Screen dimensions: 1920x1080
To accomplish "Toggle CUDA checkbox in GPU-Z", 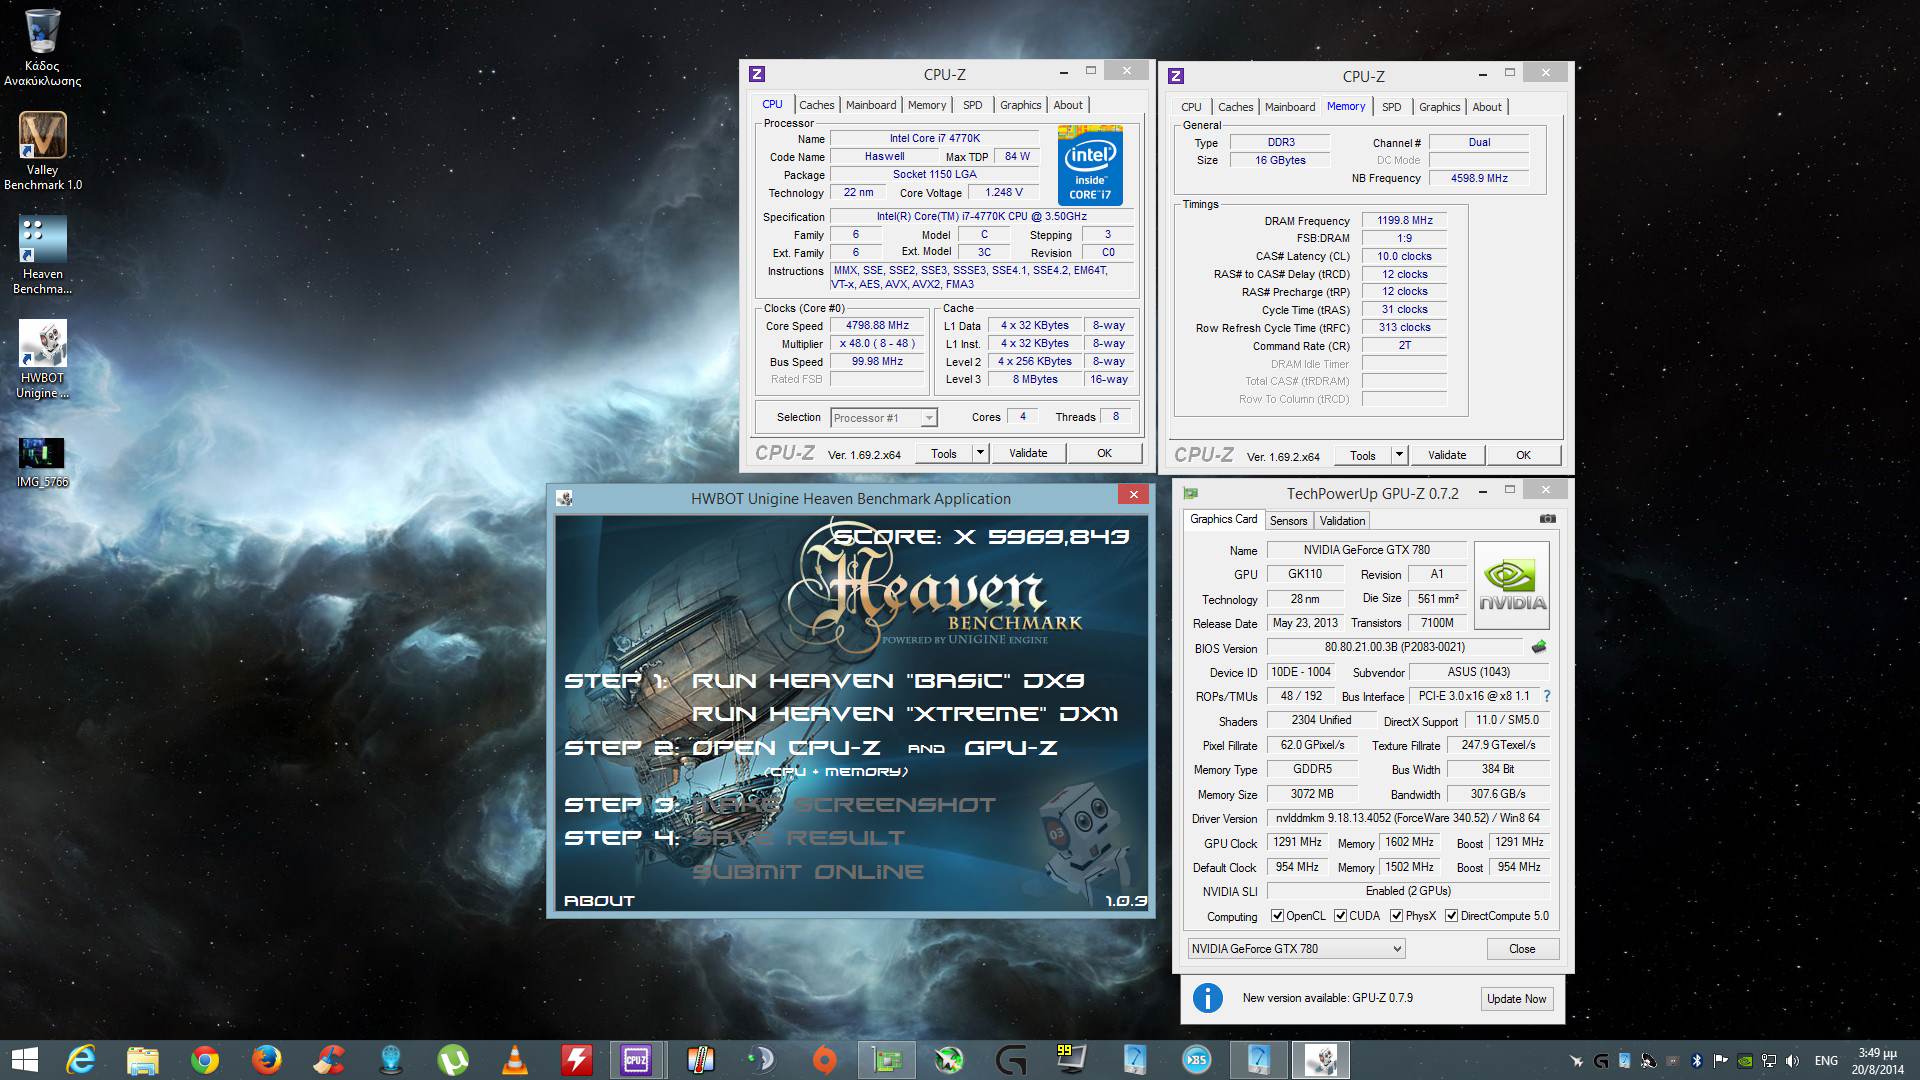I will point(1340,916).
